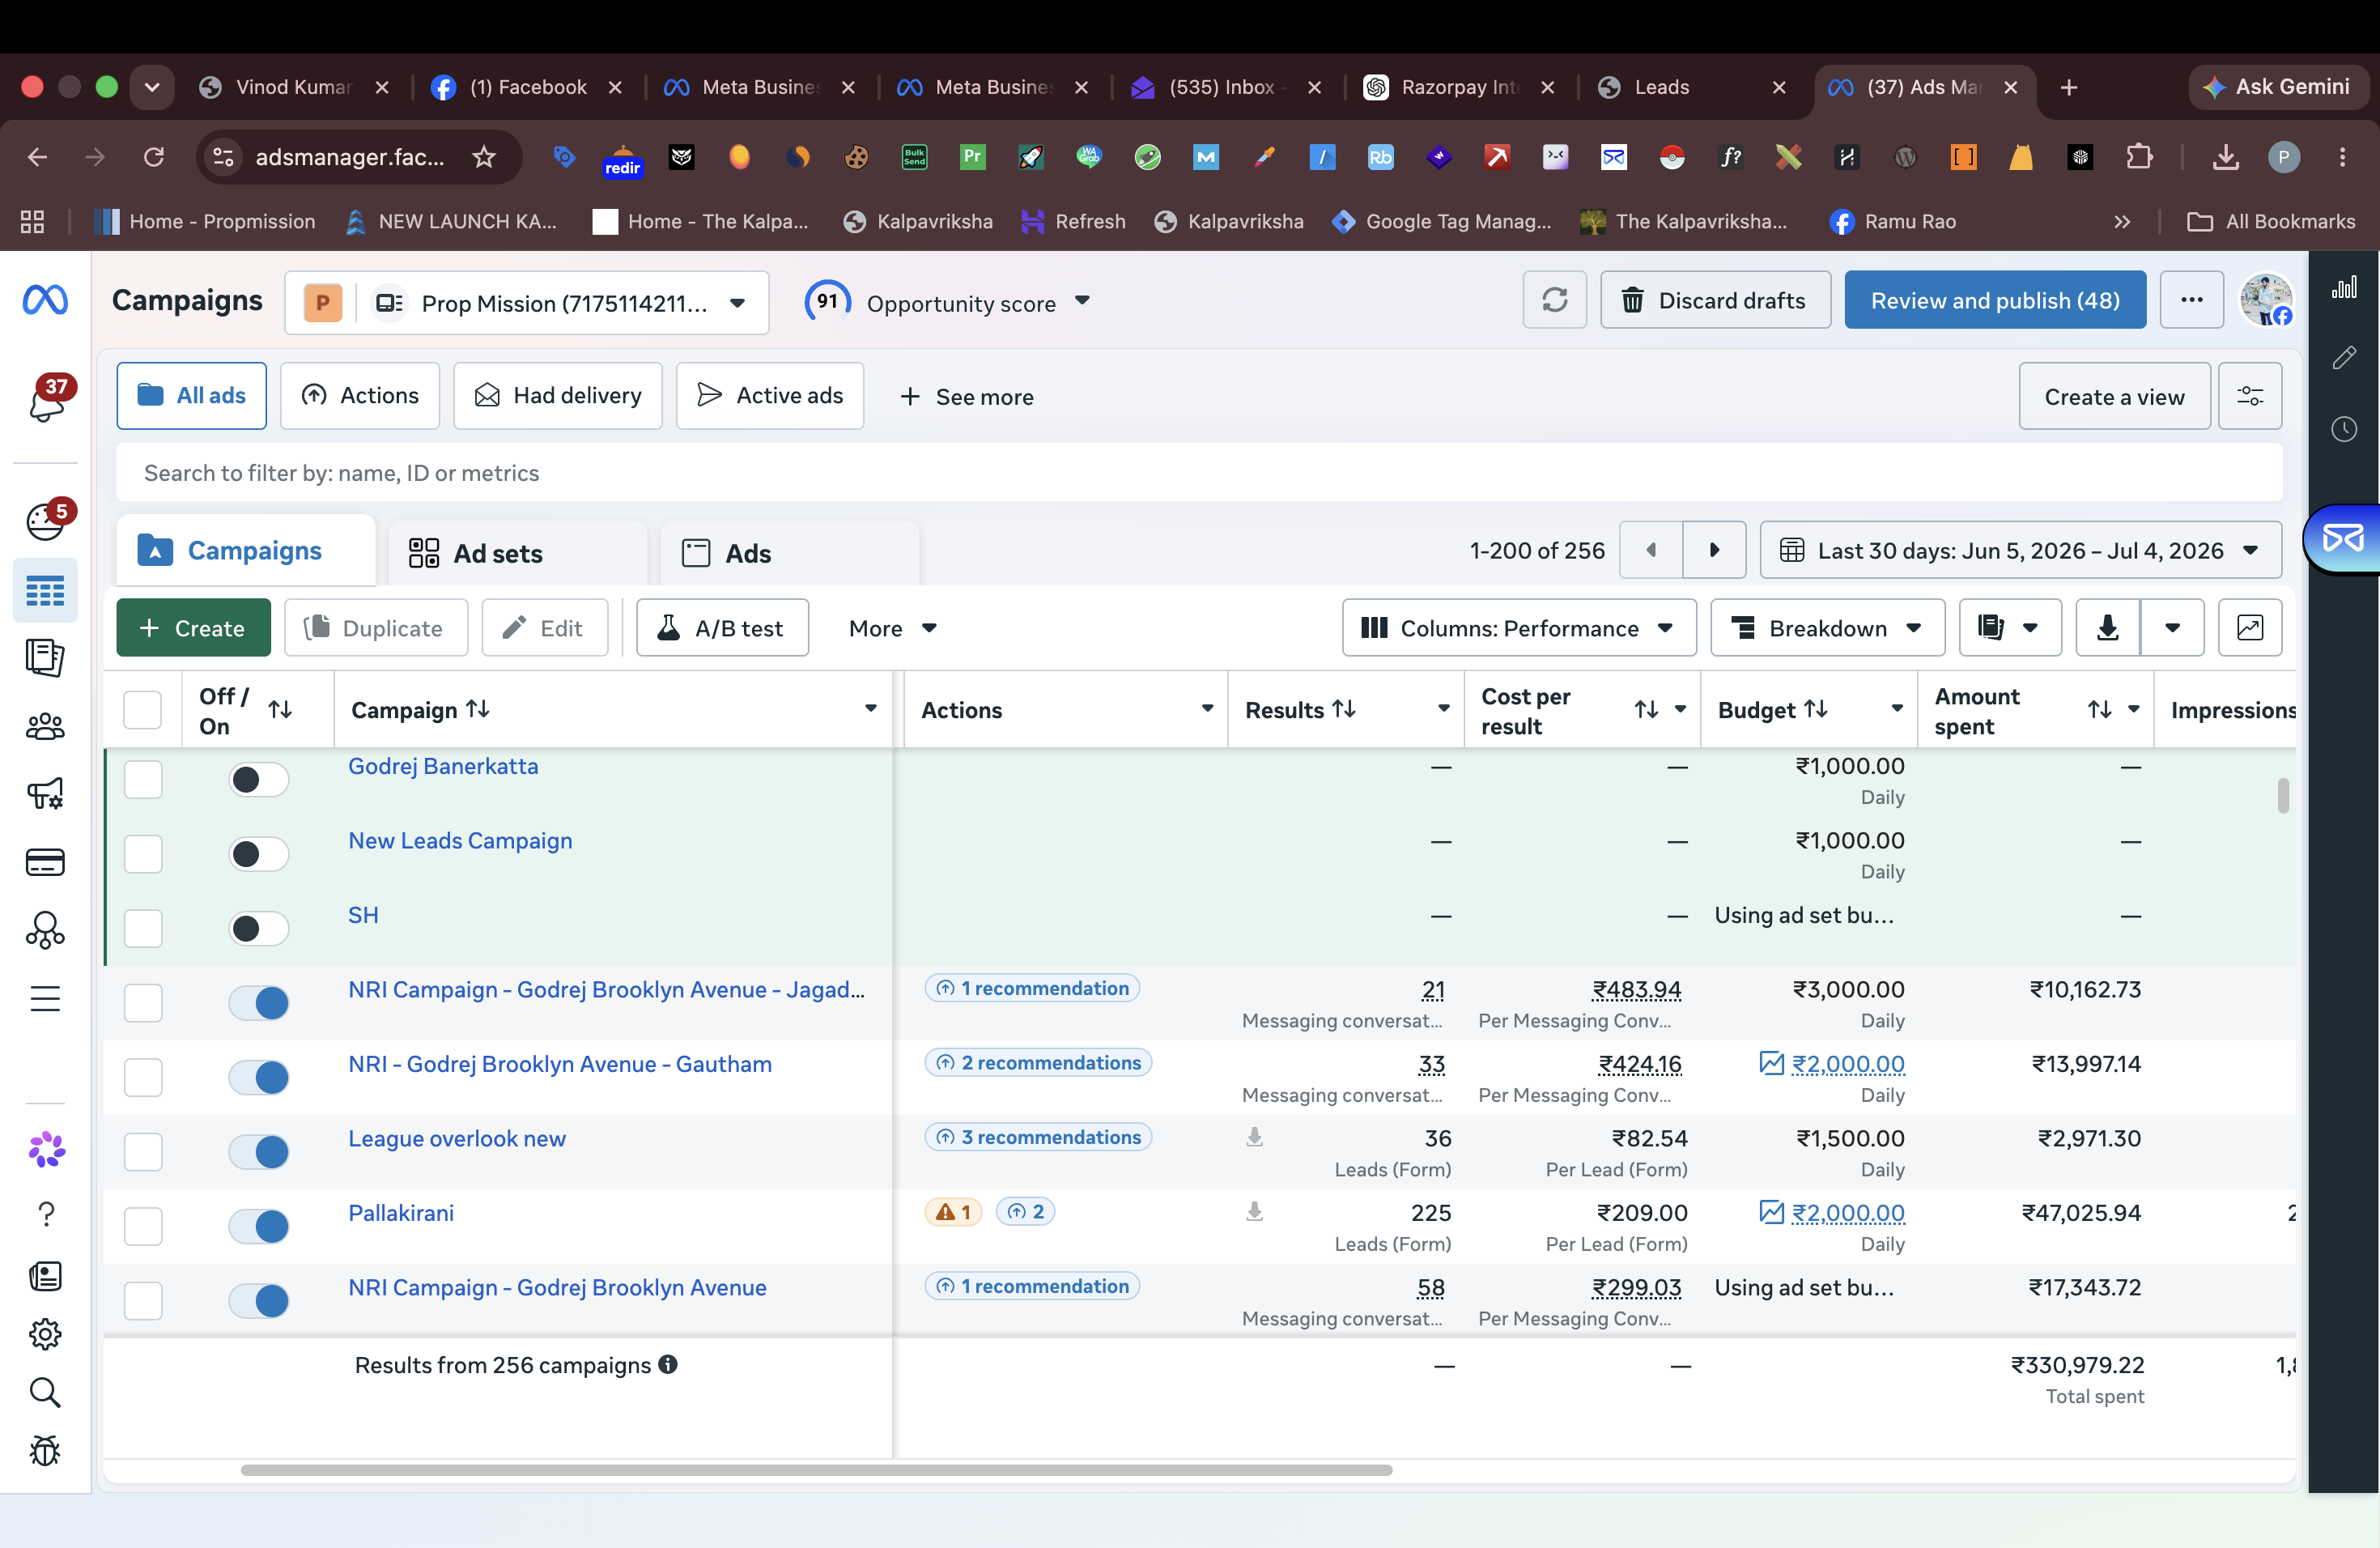The width and height of the screenshot is (2380, 1548).
Task: Click search filter input field
Action: click(1198, 473)
